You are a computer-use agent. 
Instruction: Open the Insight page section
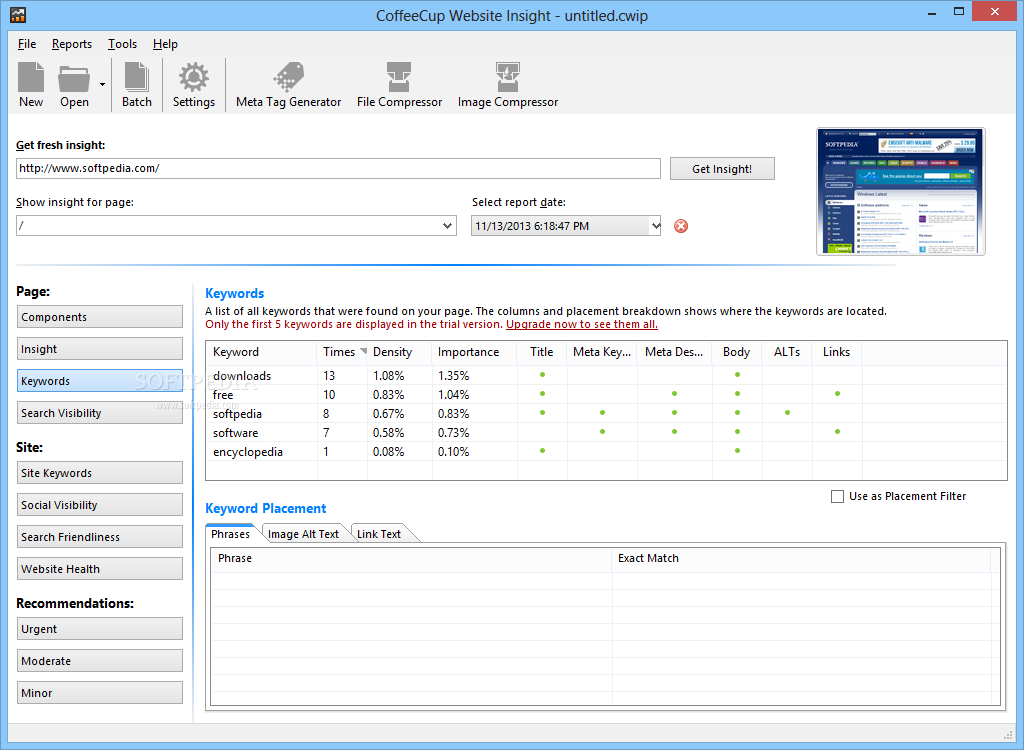click(x=100, y=349)
